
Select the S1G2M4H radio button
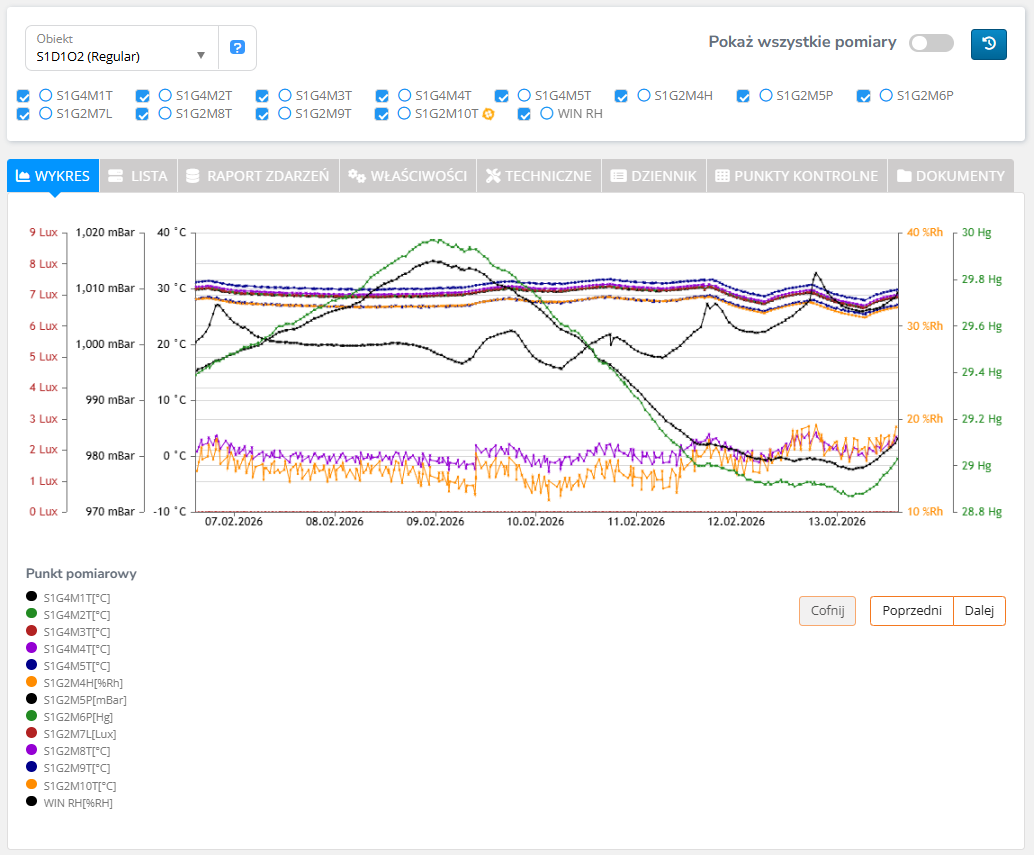644,95
